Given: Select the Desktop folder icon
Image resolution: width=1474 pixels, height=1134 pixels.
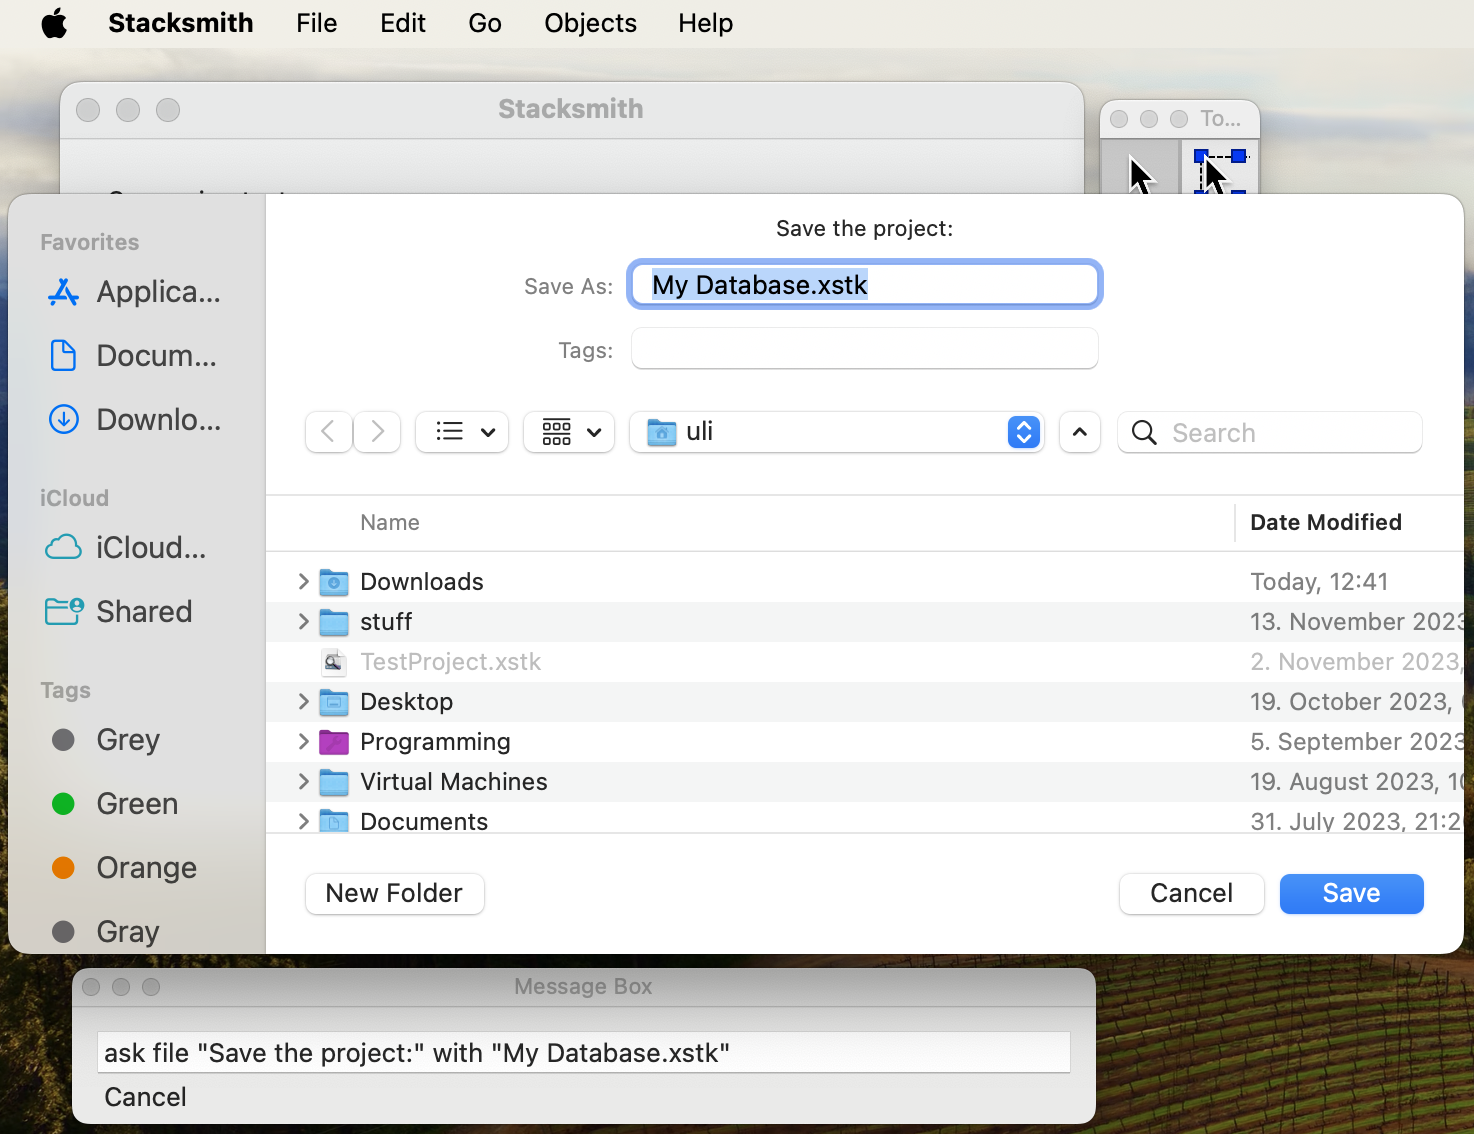Looking at the screenshot, I should tap(334, 702).
